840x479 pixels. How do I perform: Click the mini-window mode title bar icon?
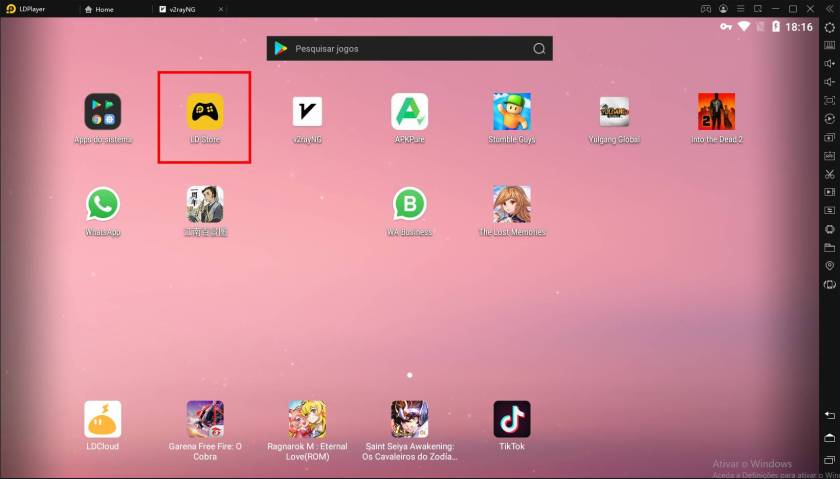[x=758, y=9]
